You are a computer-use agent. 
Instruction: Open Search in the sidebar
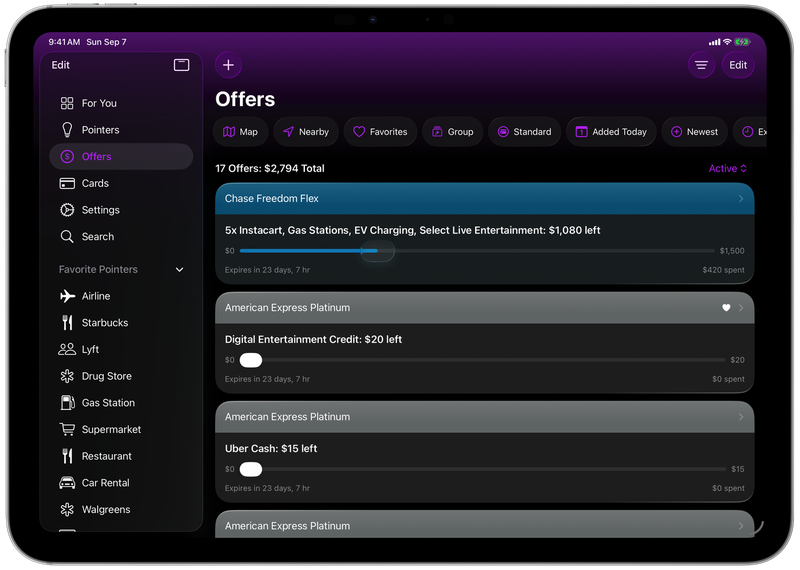click(x=121, y=236)
